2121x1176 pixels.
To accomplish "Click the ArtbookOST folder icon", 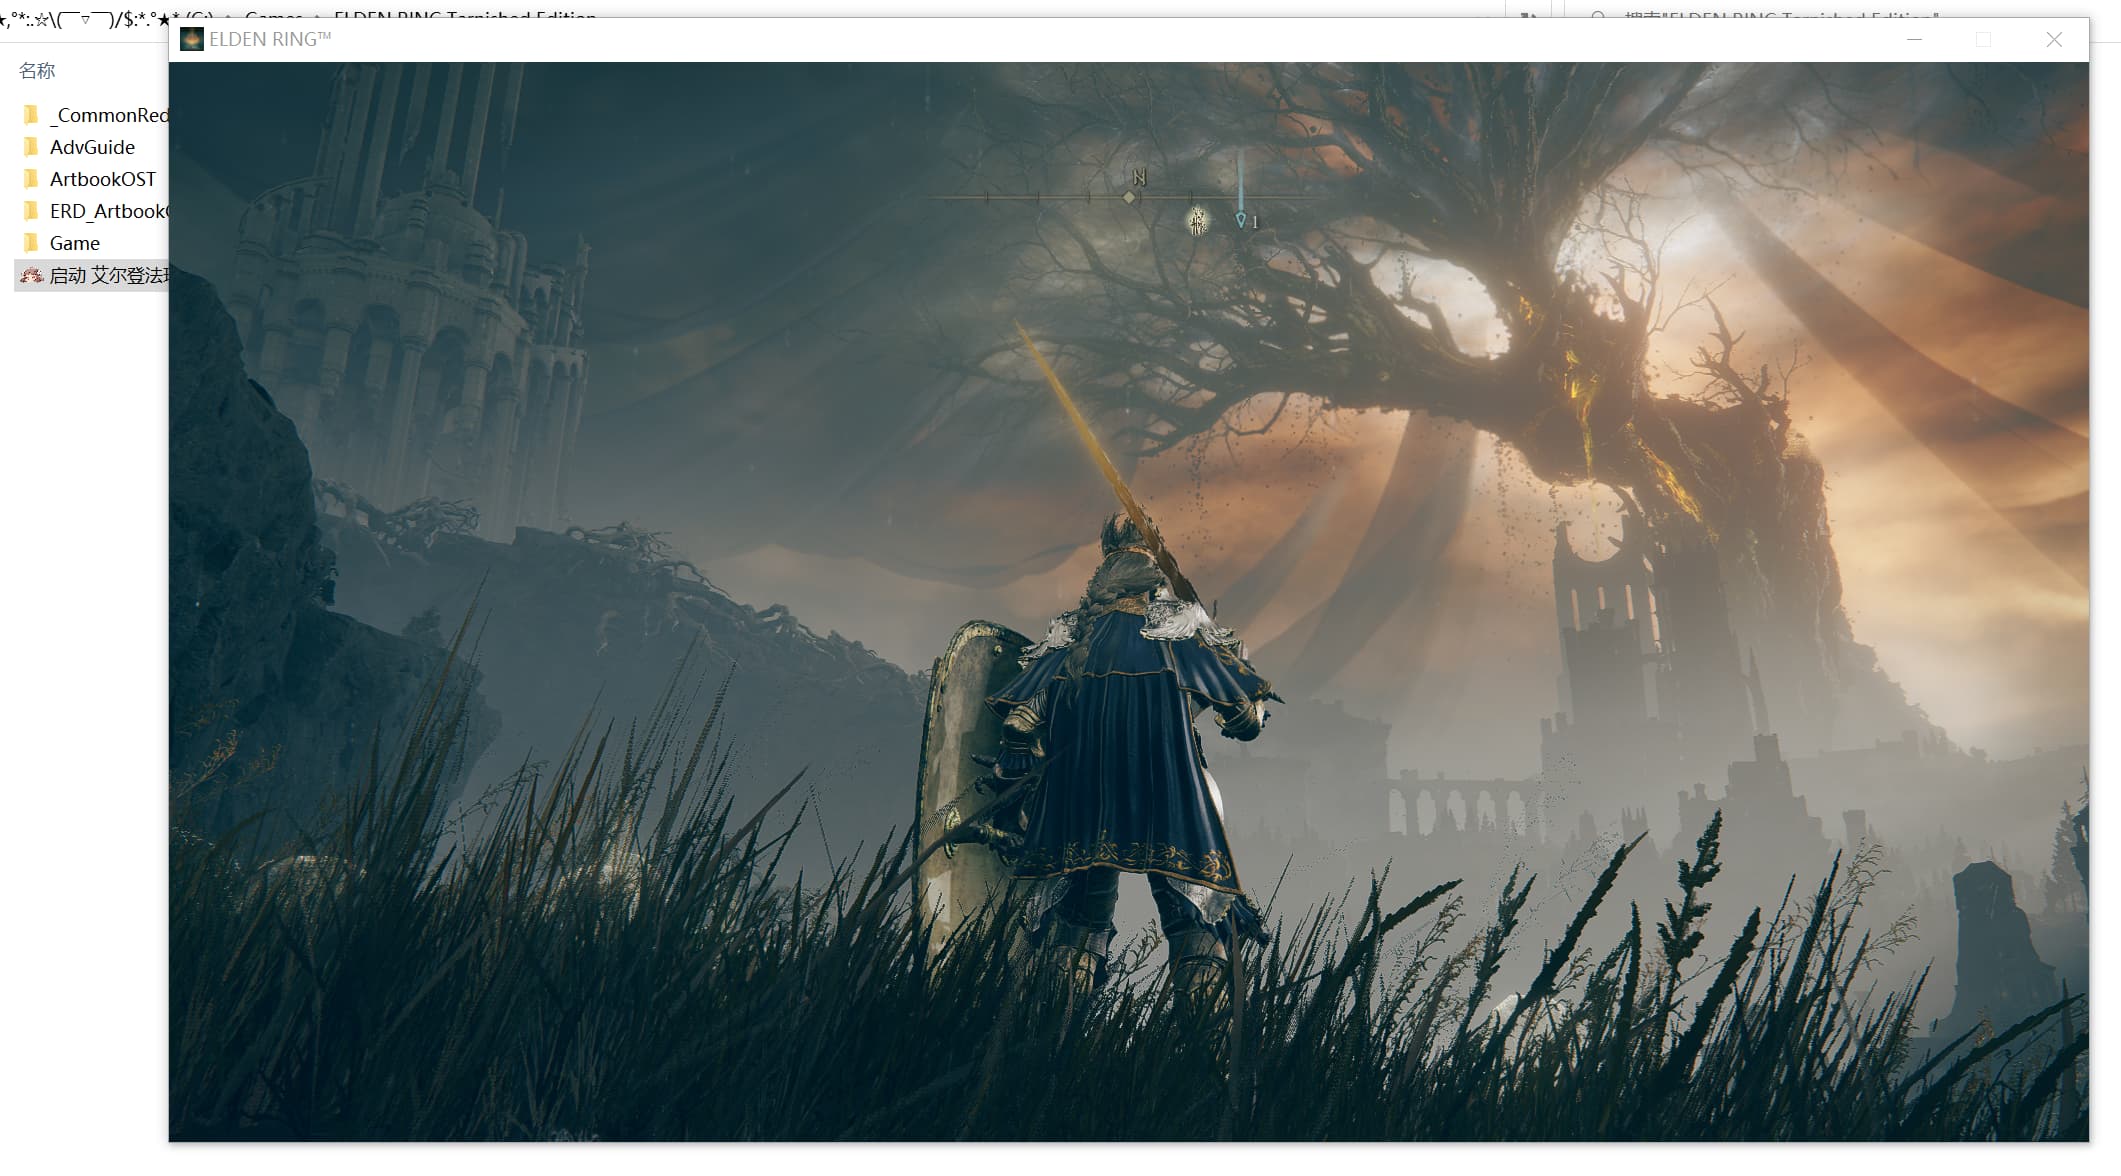I will pos(31,179).
